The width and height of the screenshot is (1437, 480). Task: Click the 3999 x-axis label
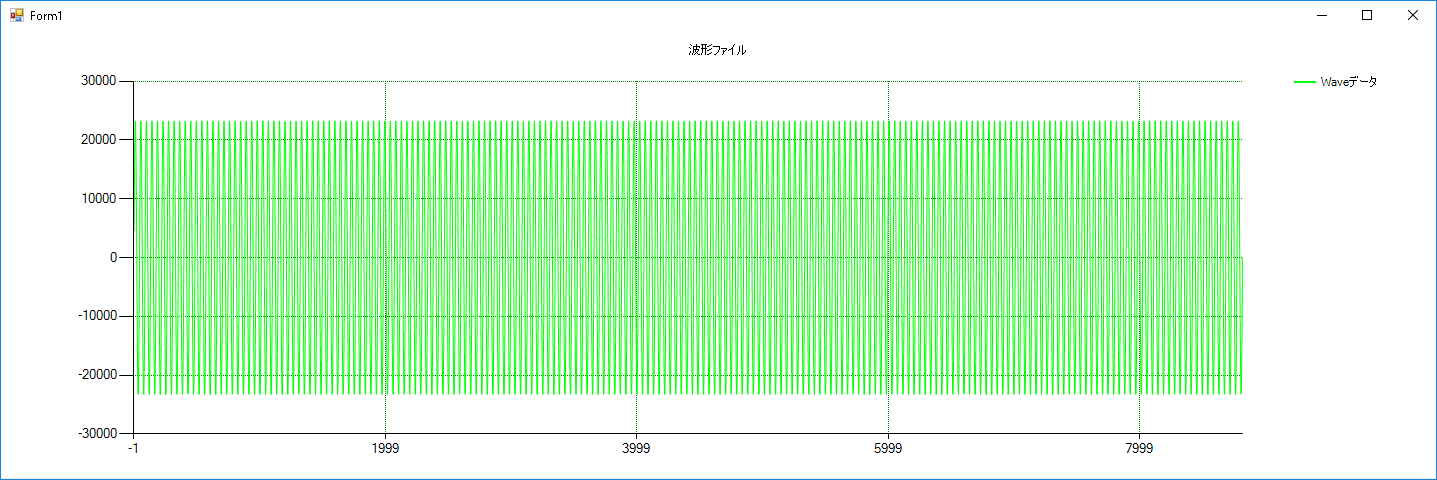(x=636, y=449)
